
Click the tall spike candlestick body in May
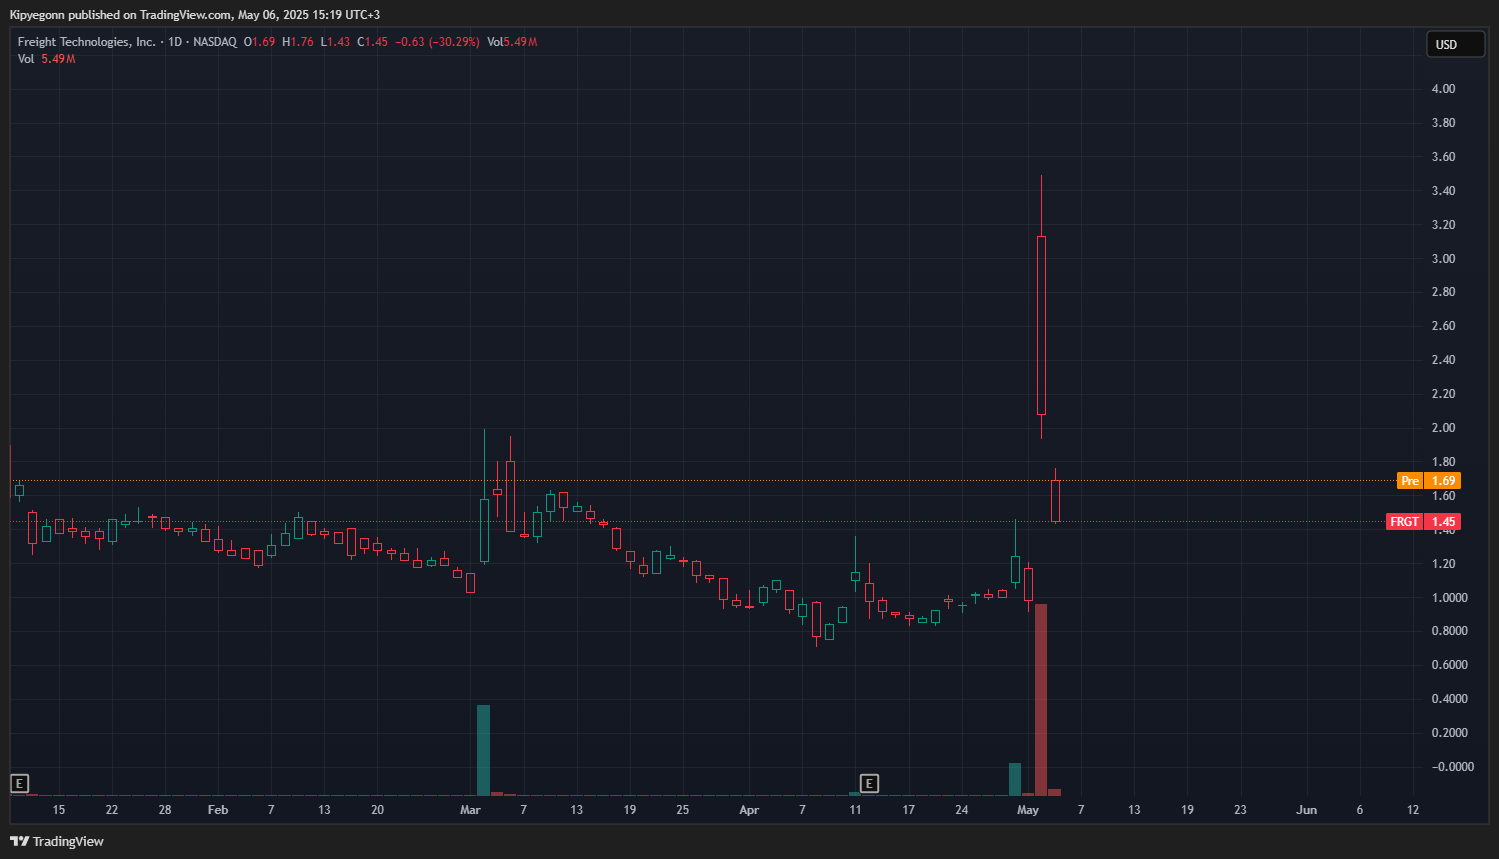pyautogui.click(x=1041, y=325)
